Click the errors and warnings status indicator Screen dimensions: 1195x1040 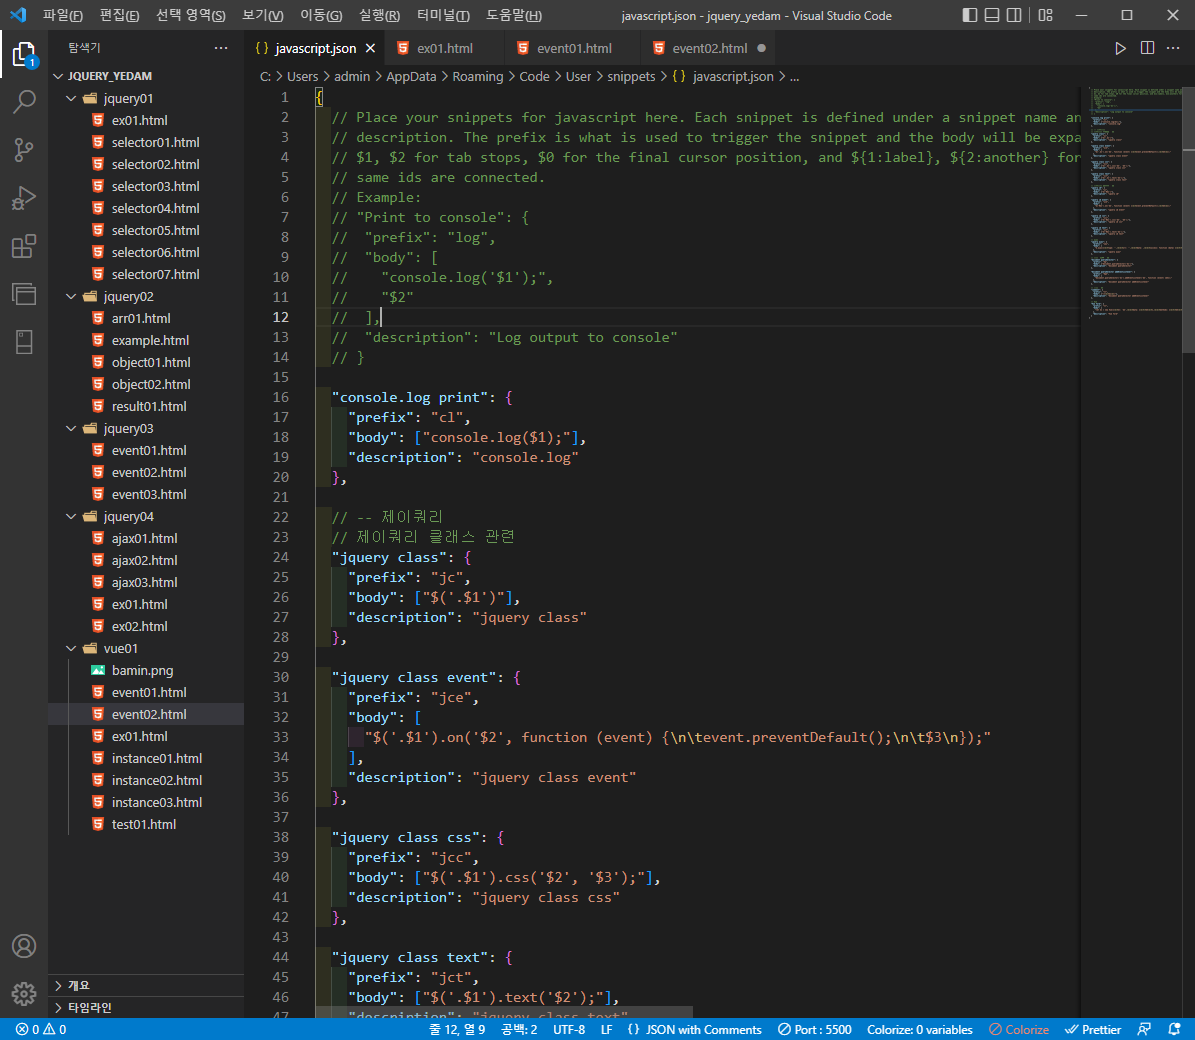(41, 1029)
